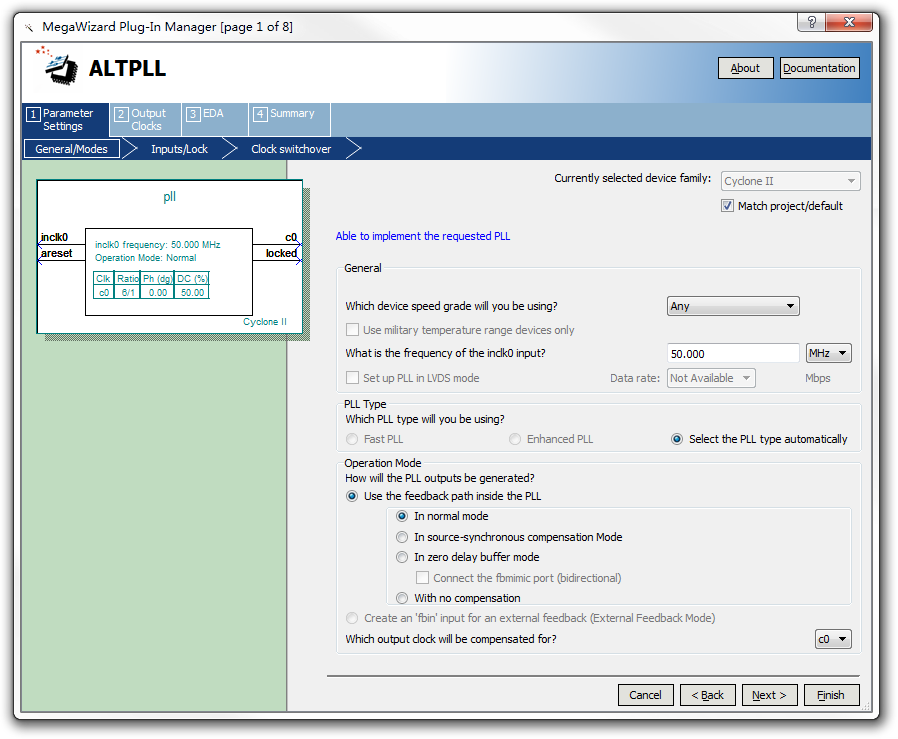Open the MHz frequency unit dropdown

pyautogui.click(x=828, y=353)
